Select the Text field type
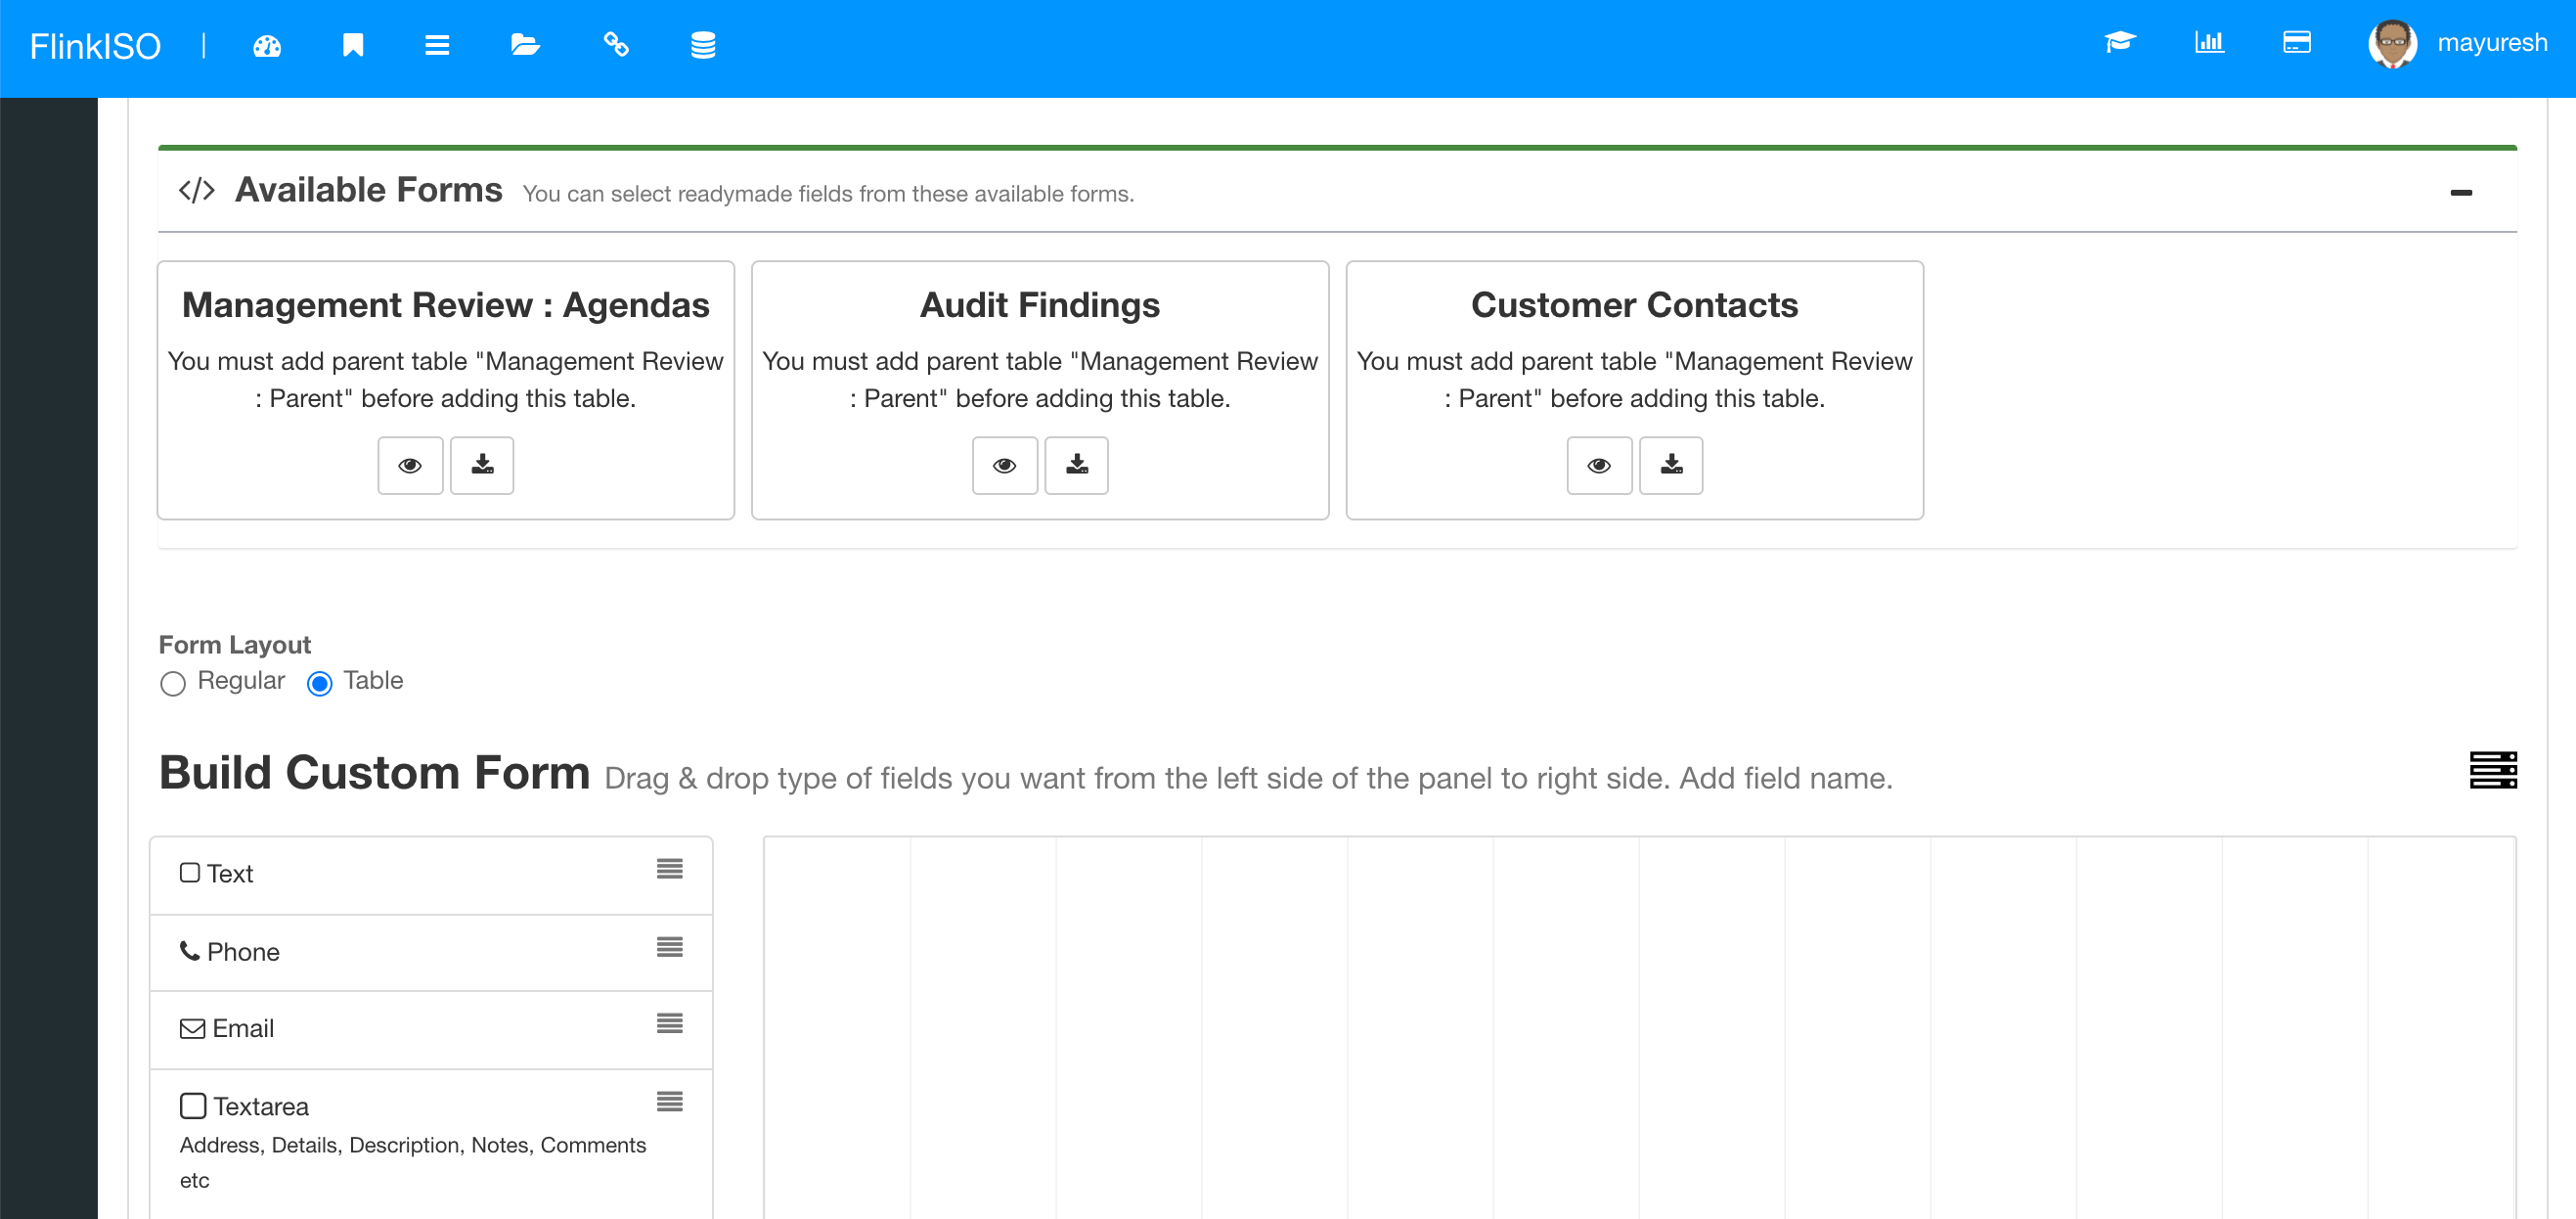2576x1219 pixels. pos(430,875)
